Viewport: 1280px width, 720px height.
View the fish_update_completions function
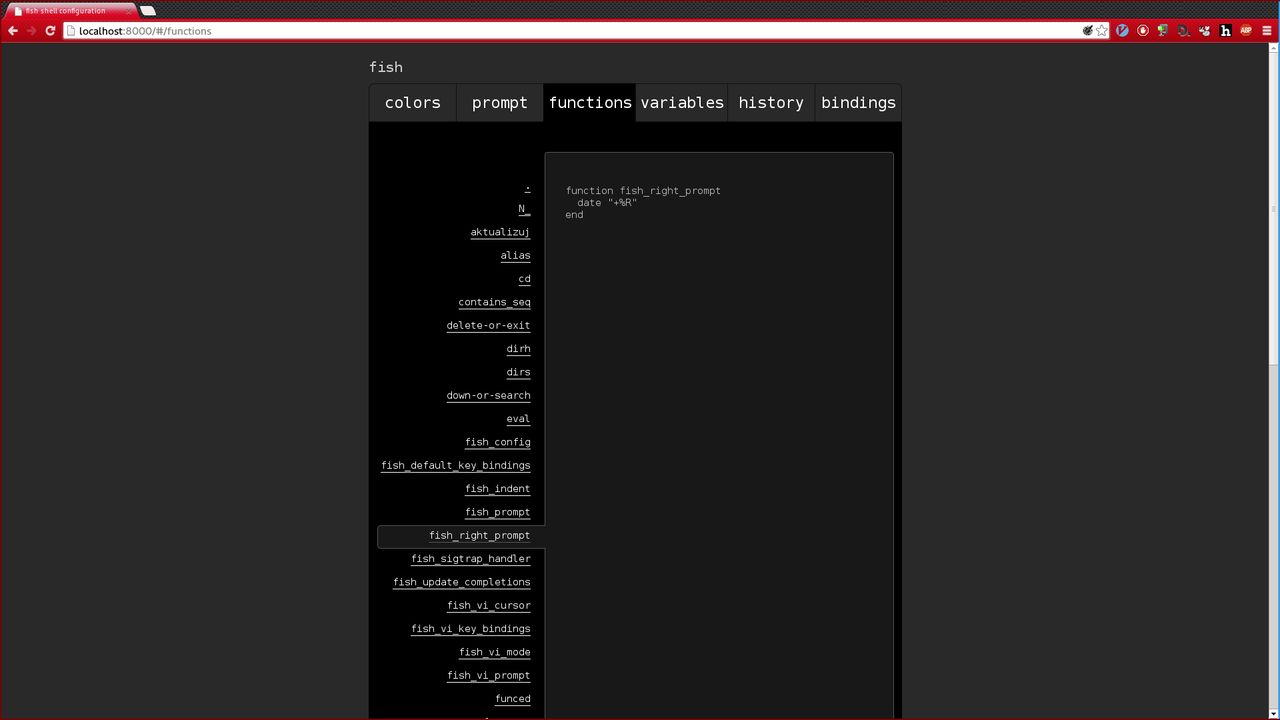pos(461,582)
